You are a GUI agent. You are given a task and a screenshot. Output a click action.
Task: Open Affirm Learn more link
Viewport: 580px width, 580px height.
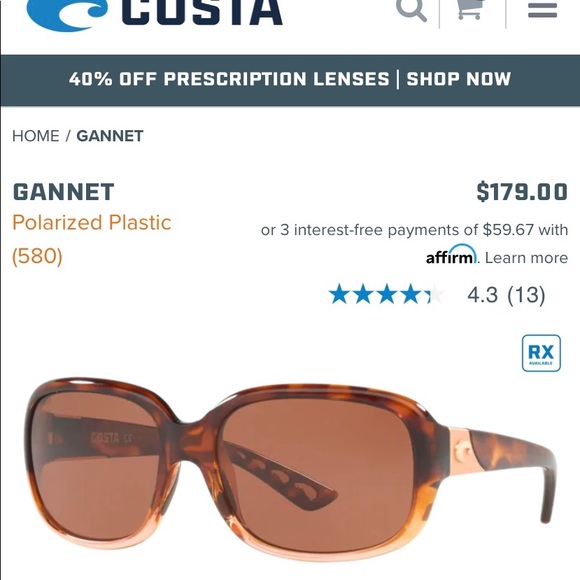[526, 258]
